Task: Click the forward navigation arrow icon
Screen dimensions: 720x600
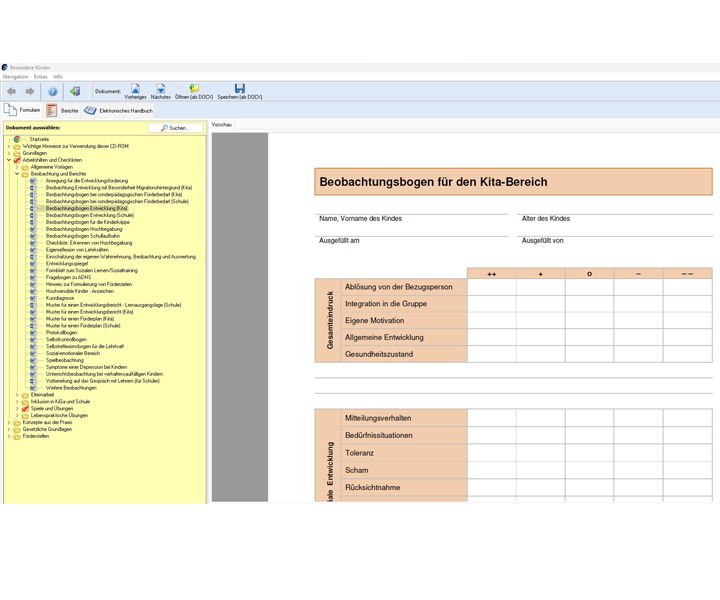Action: pos(30,91)
